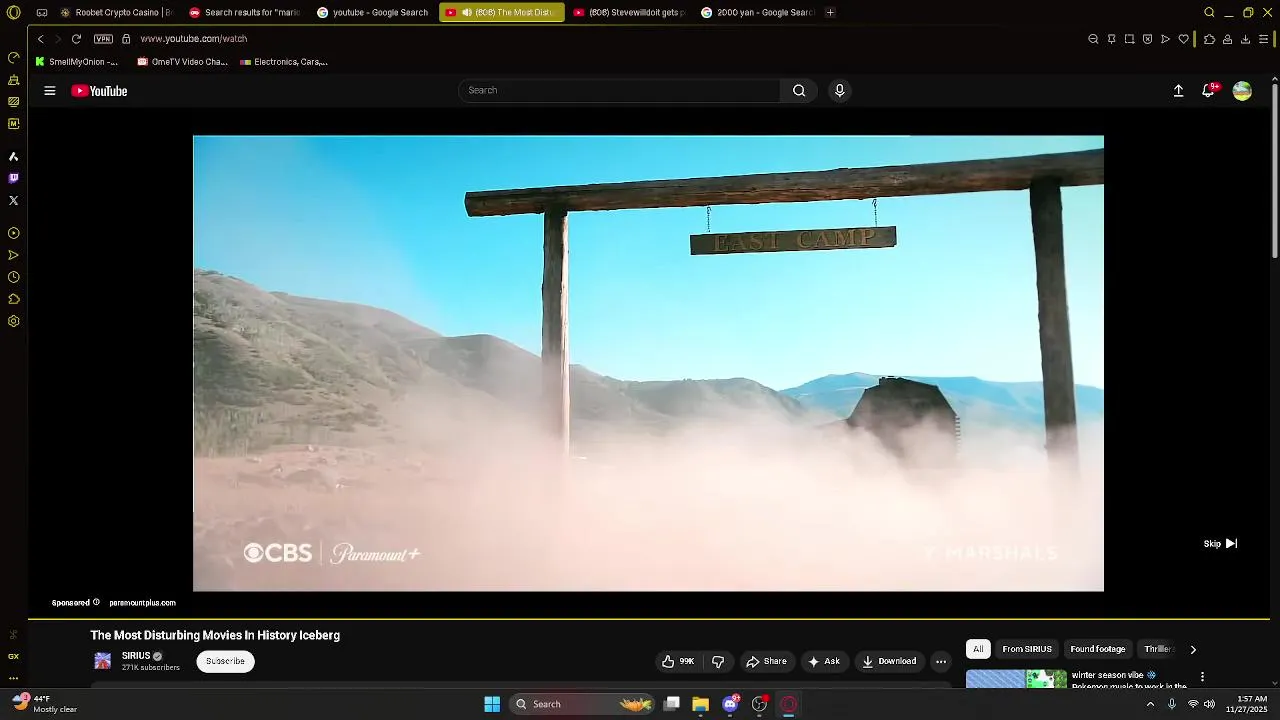Switch to Stevewilldoit YouTube tab

(629, 12)
